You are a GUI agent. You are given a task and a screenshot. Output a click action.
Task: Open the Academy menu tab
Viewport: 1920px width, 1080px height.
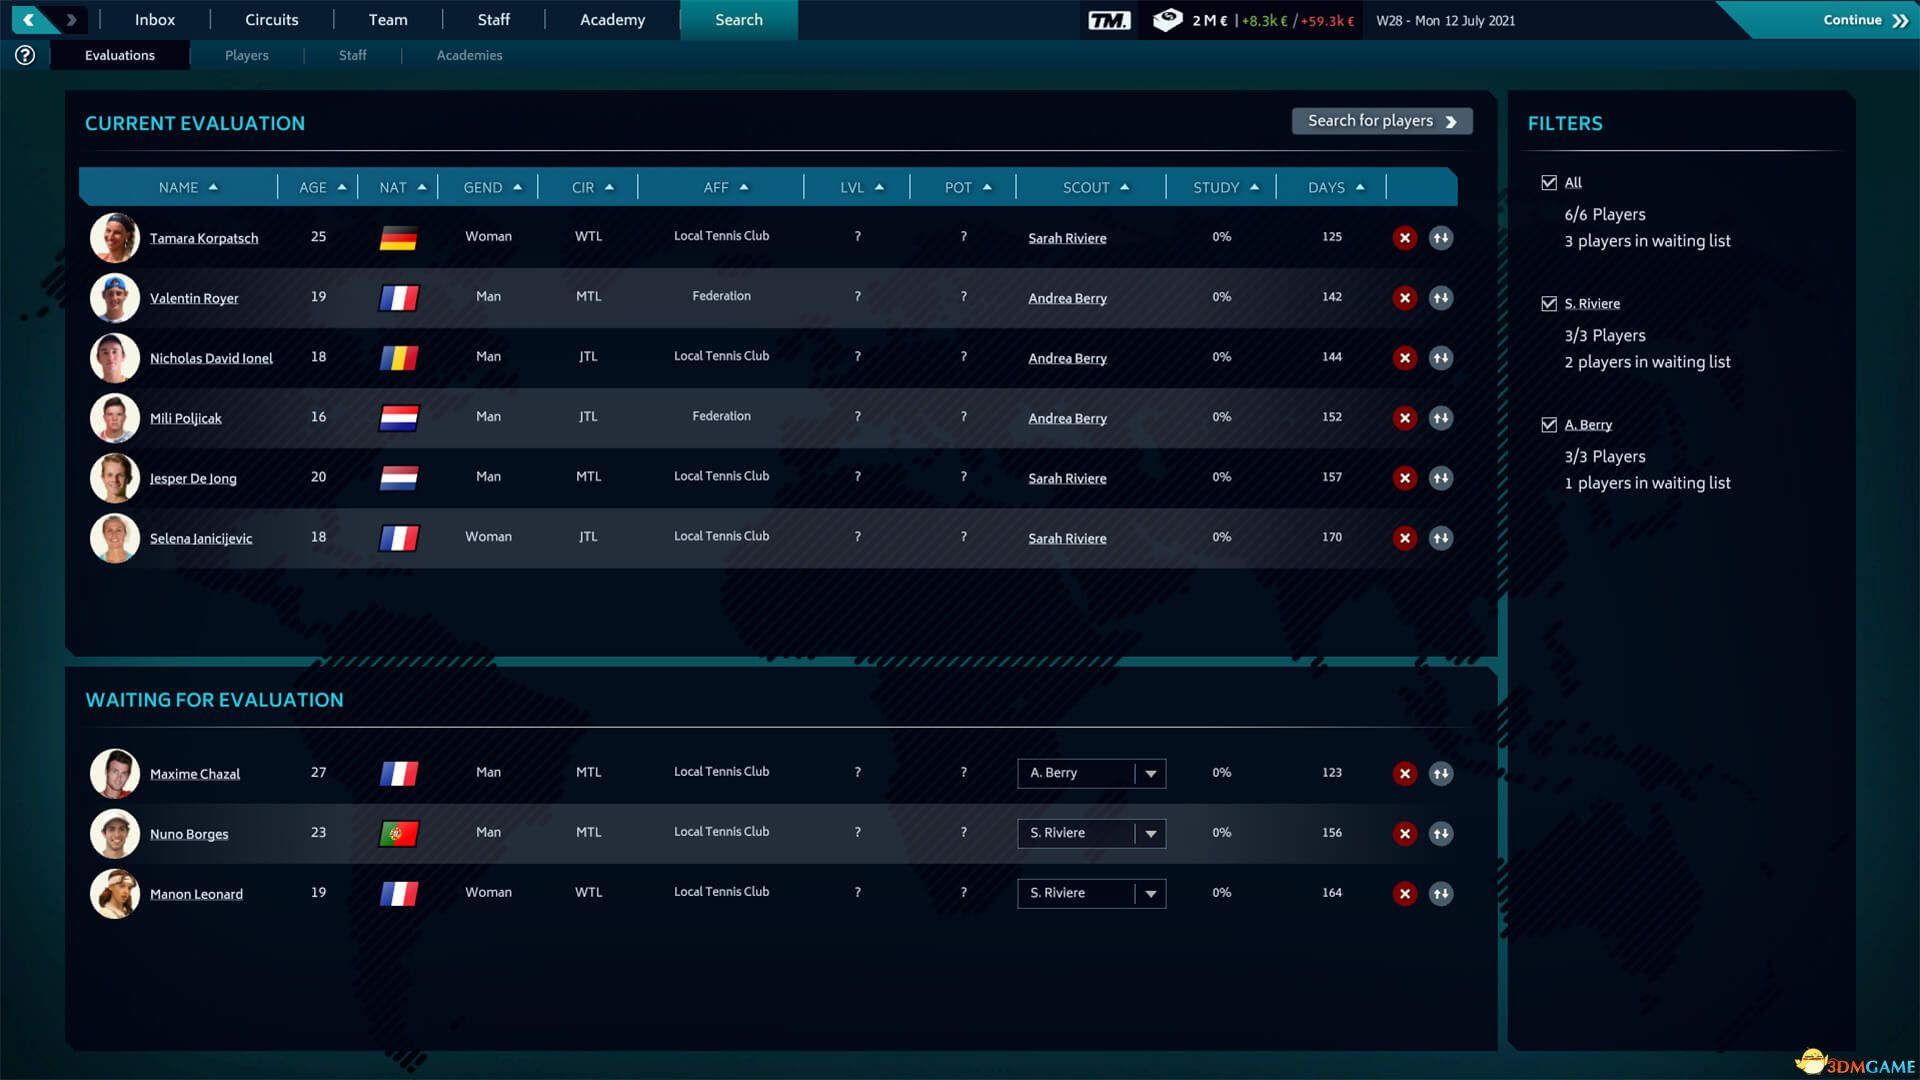pyautogui.click(x=612, y=20)
